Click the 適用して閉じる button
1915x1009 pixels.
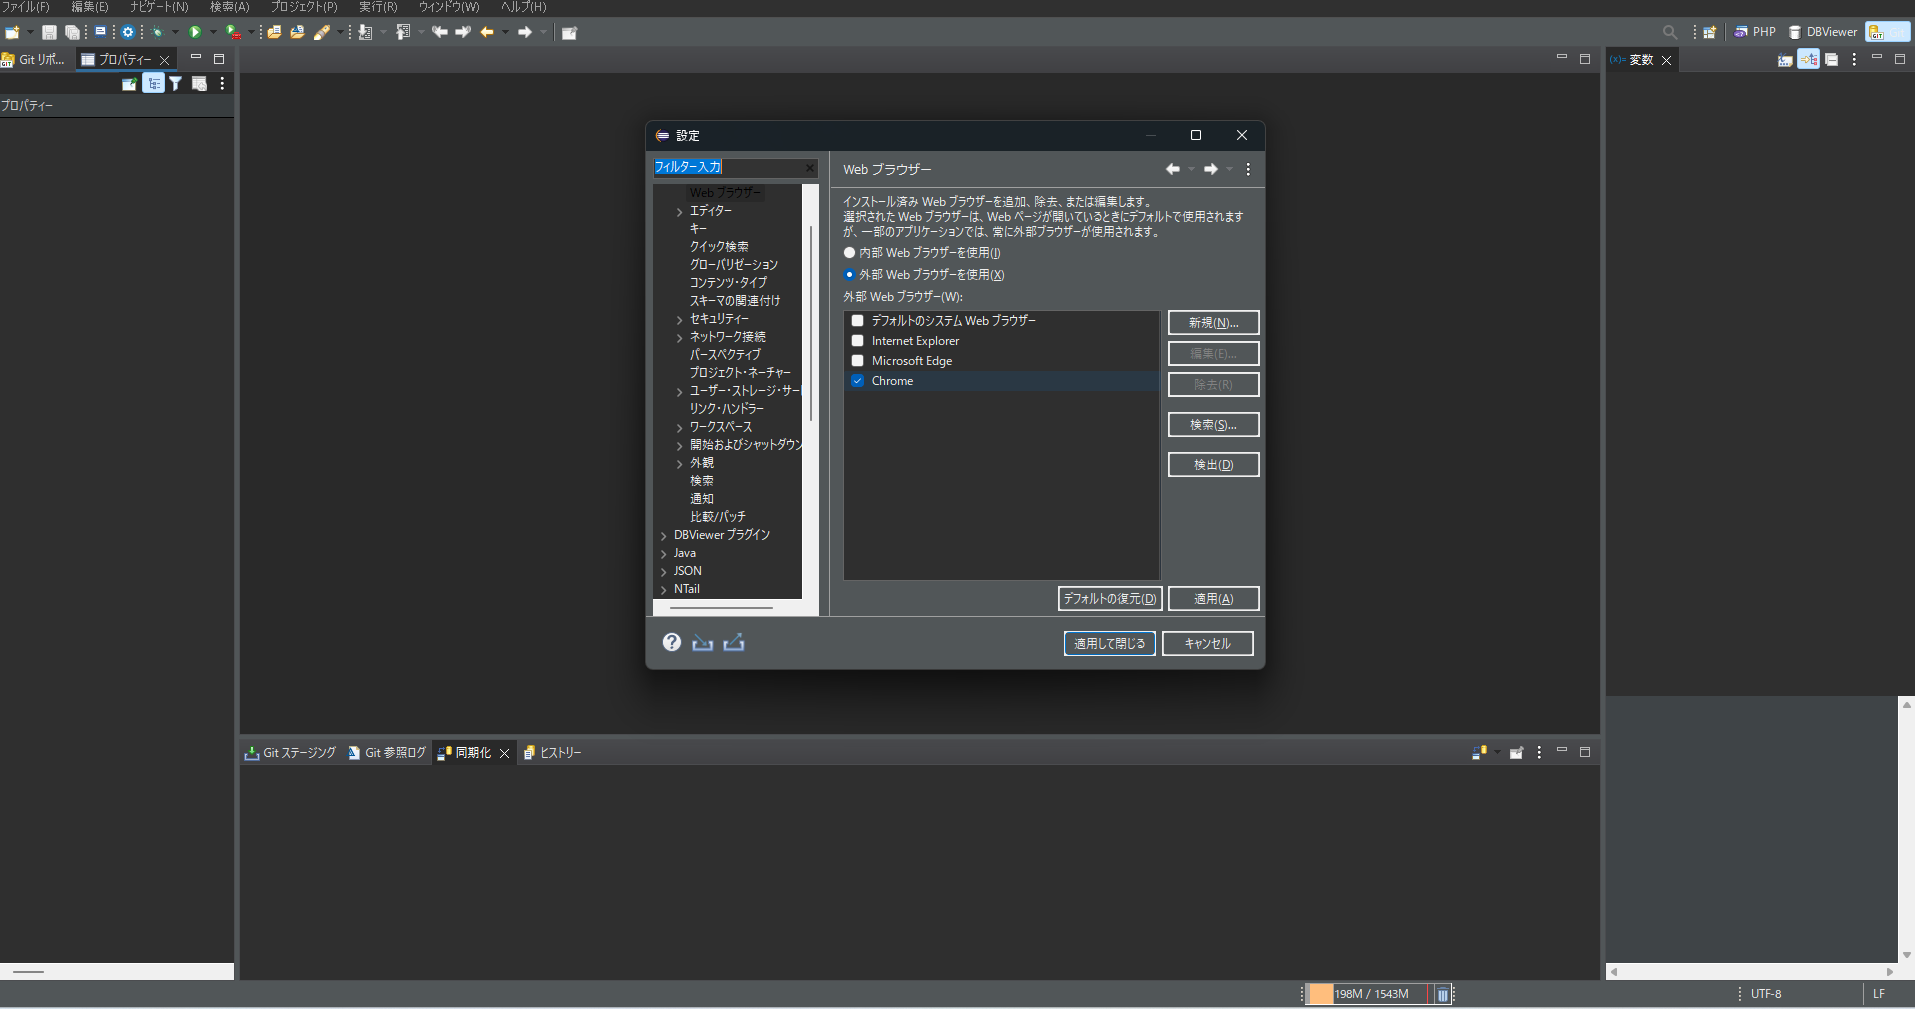pyautogui.click(x=1109, y=643)
